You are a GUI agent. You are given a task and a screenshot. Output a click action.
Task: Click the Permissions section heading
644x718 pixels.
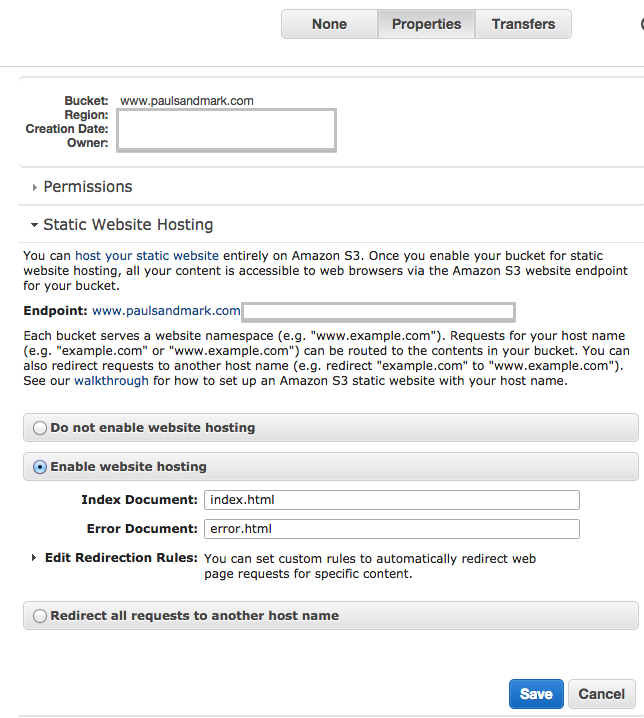tap(87, 187)
